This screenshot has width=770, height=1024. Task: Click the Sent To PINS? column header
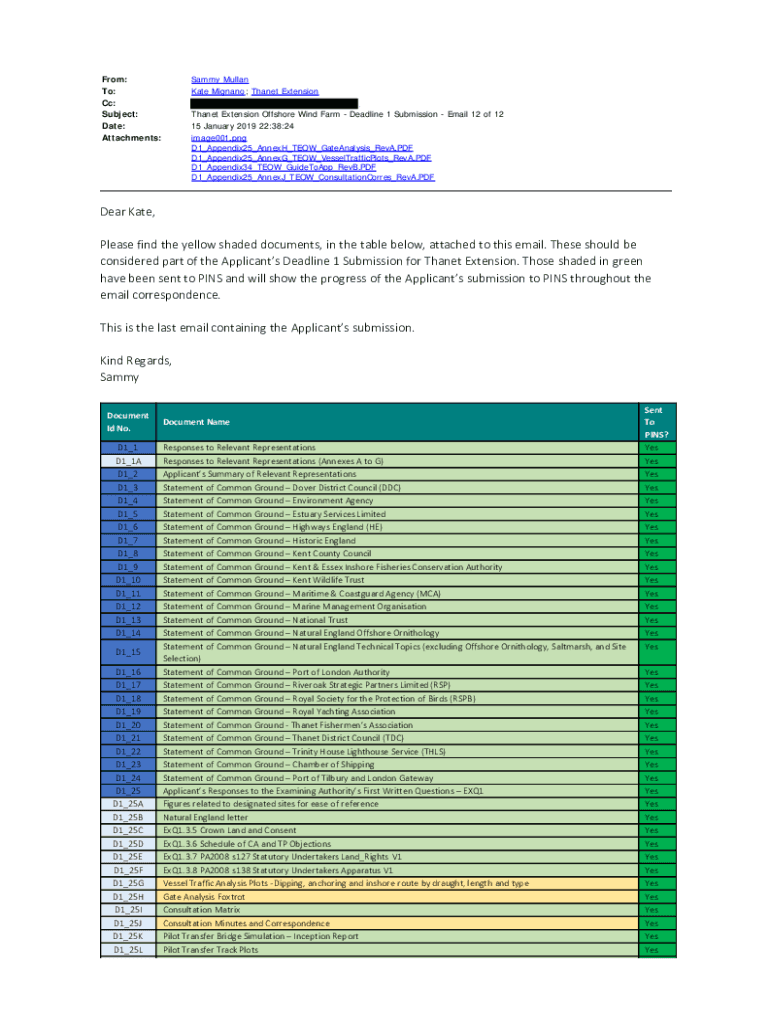coord(653,422)
